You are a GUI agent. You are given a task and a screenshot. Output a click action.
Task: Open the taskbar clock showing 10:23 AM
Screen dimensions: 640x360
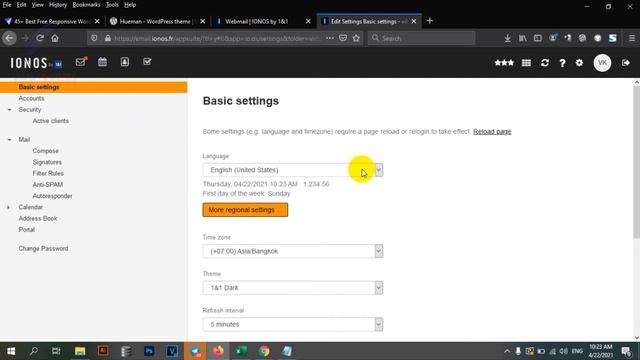coord(600,351)
